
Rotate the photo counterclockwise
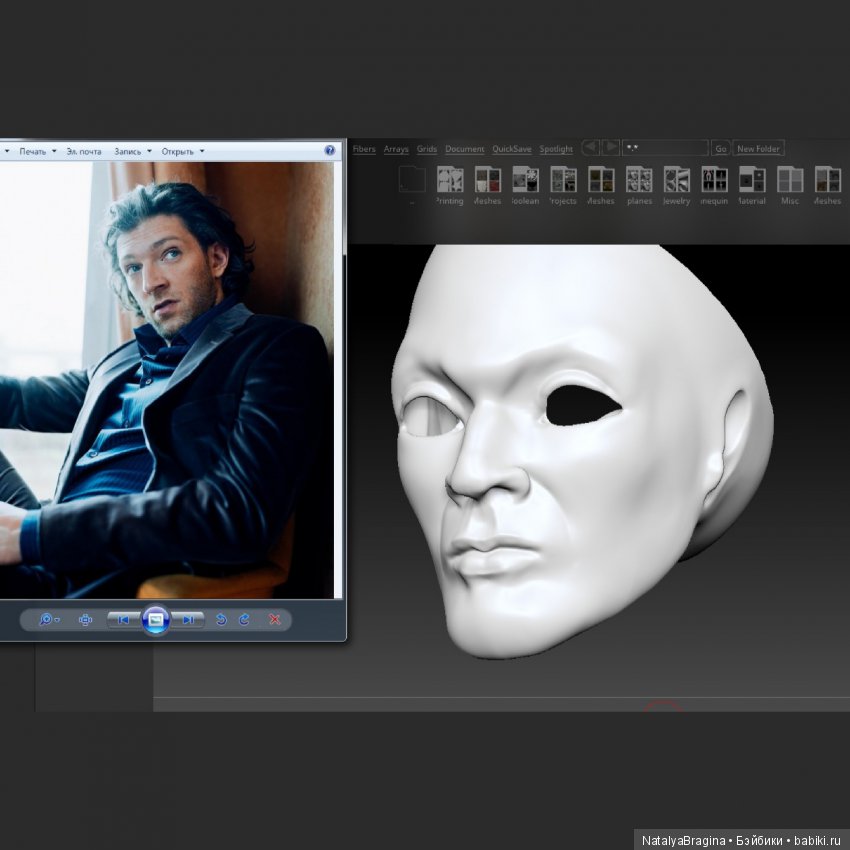point(221,620)
